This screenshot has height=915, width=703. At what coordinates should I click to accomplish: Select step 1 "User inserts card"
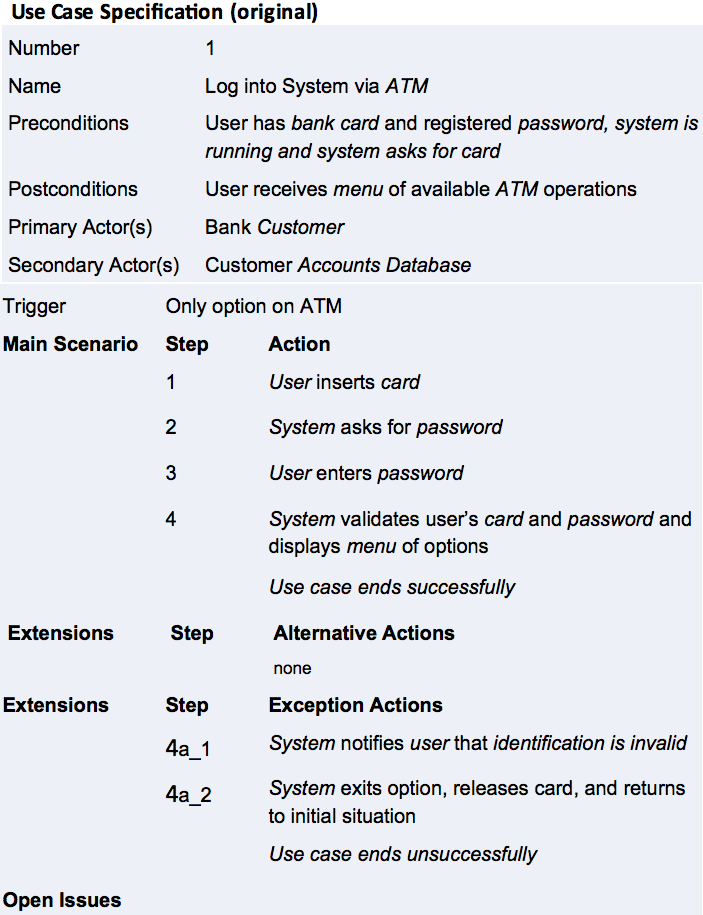(x=344, y=382)
